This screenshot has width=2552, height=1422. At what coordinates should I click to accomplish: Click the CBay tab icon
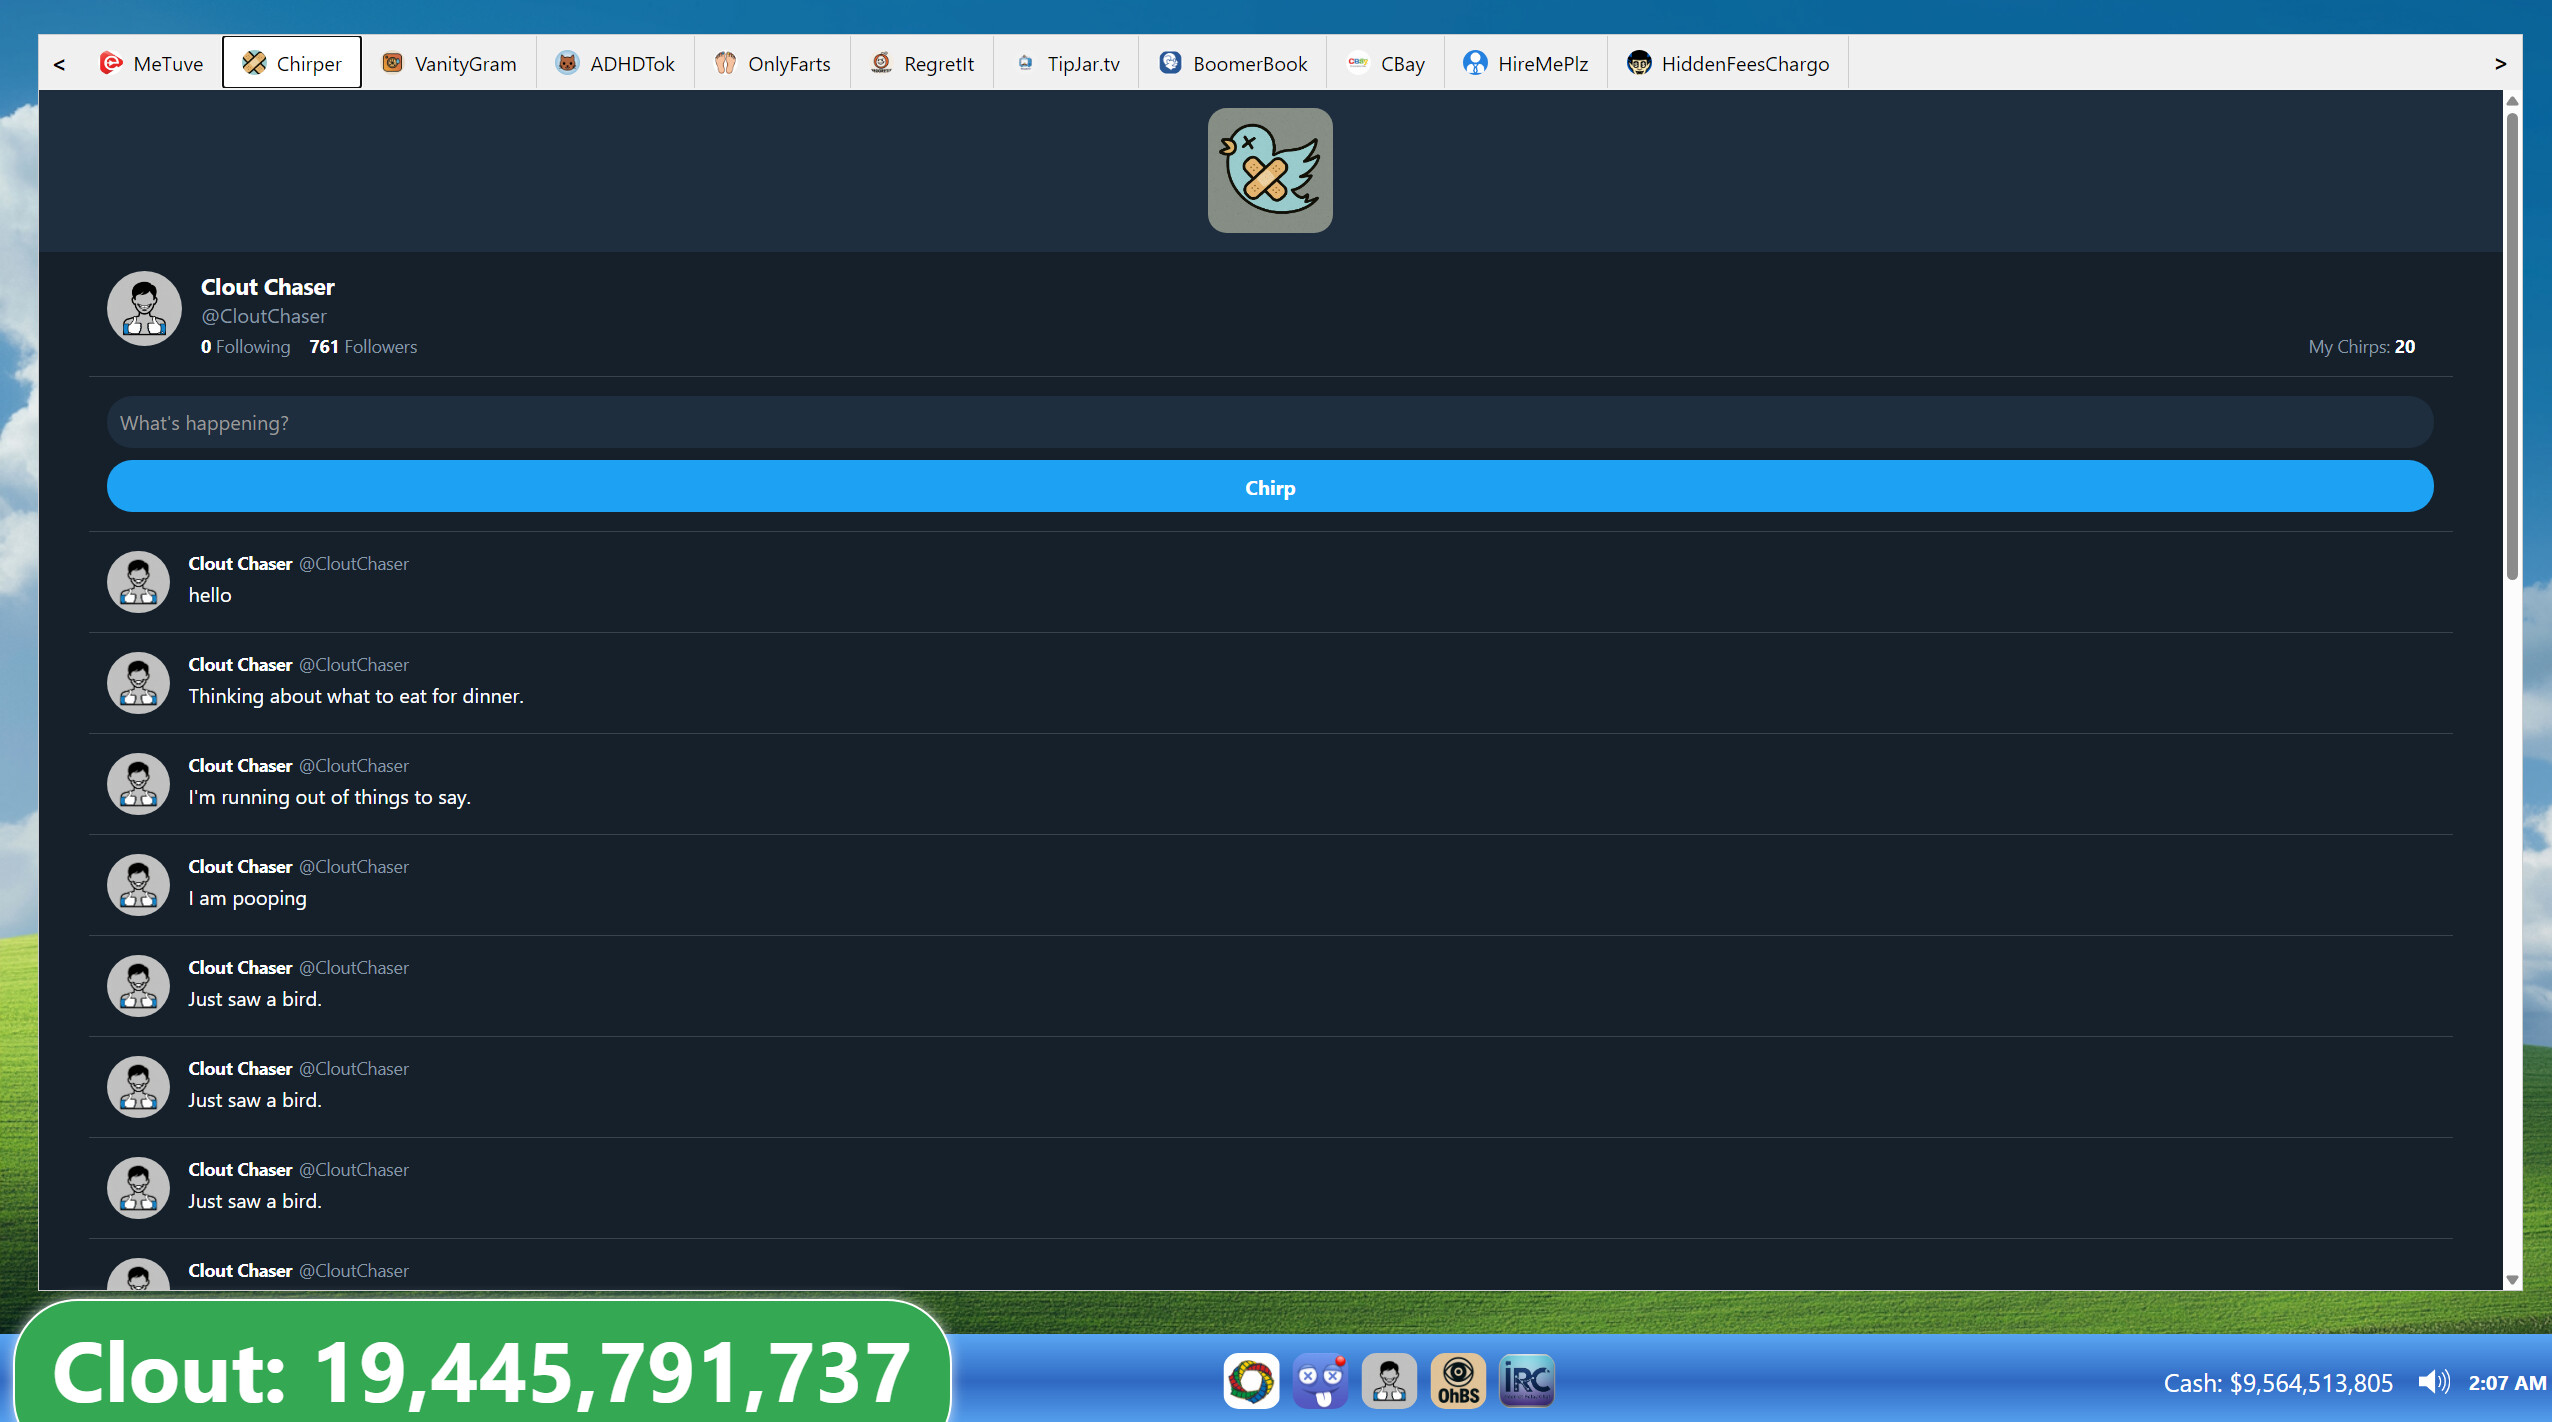point(1357,62)
